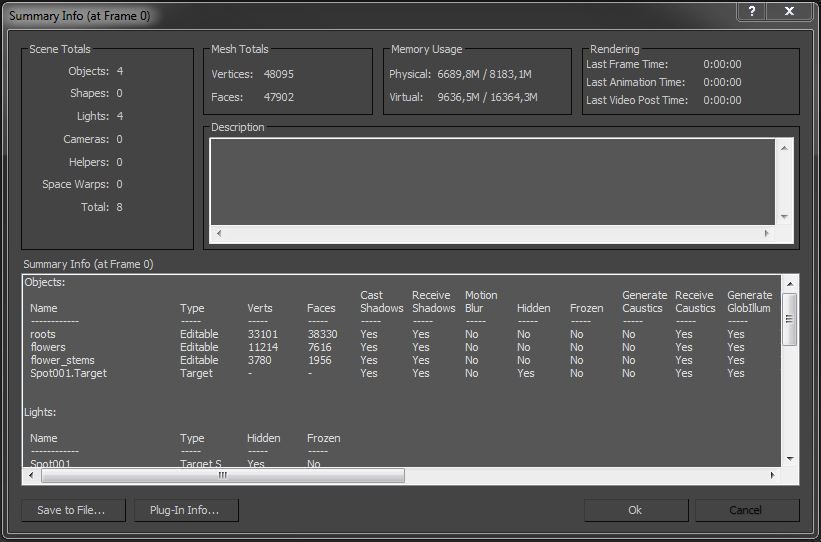Image resolution: width=821 pixels, height=542 pixels.
Task: Click 'Generate Caustics' column header
Action: tap(645, 302)
